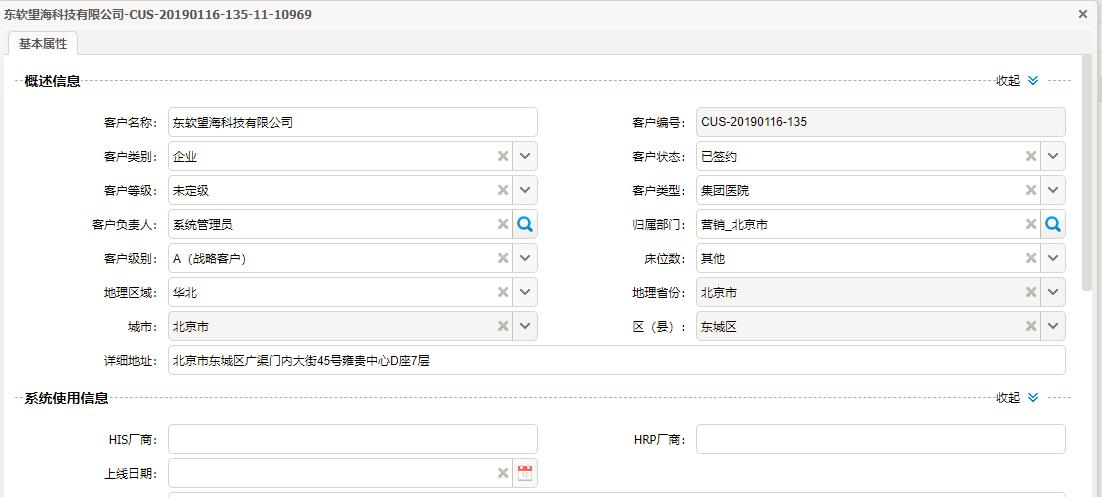
Task: Clear the 城市 value 北京市
Action: tap(503, 326)
